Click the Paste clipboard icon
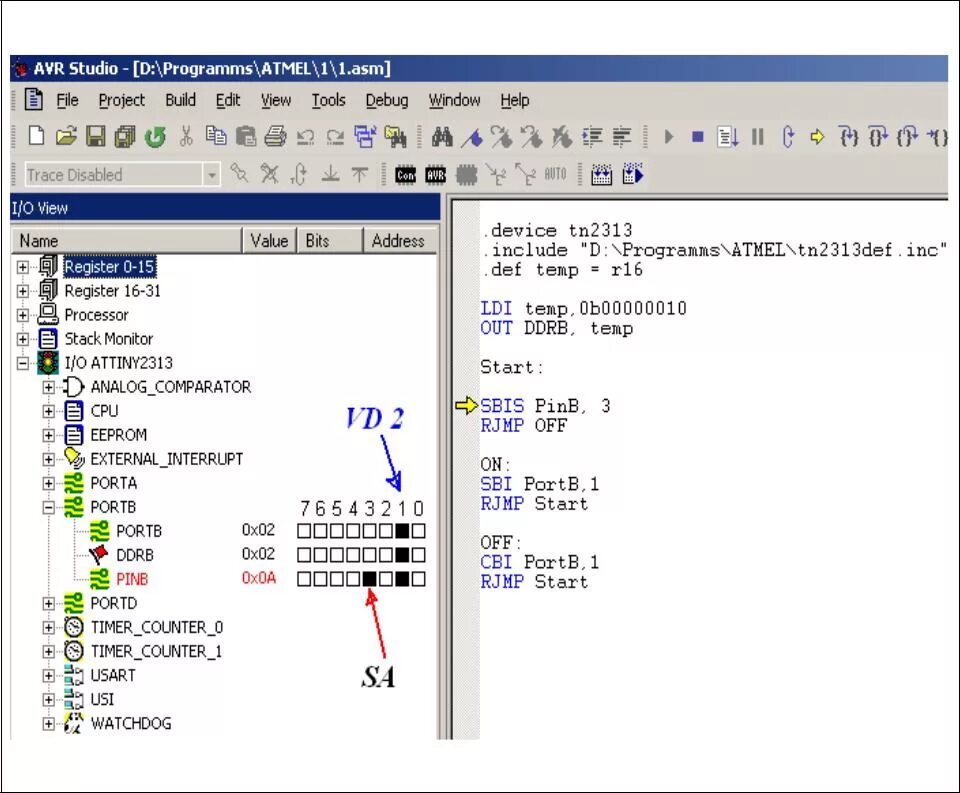 (246, 136)
